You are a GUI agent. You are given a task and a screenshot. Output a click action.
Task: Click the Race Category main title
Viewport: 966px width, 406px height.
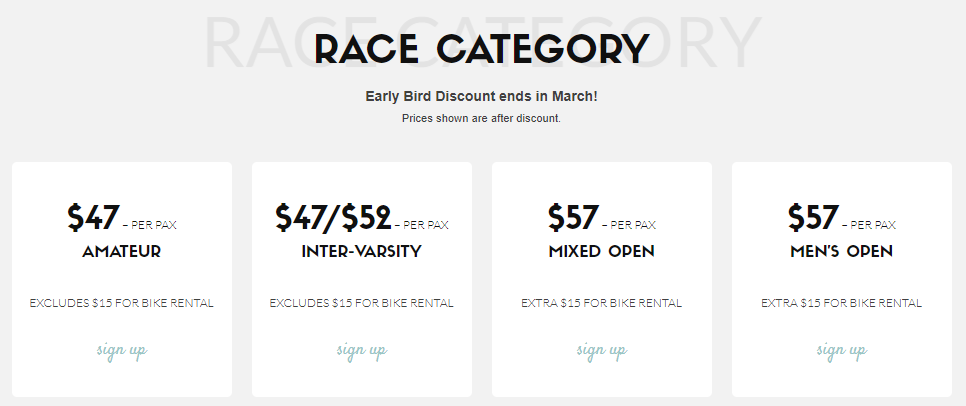482,49
